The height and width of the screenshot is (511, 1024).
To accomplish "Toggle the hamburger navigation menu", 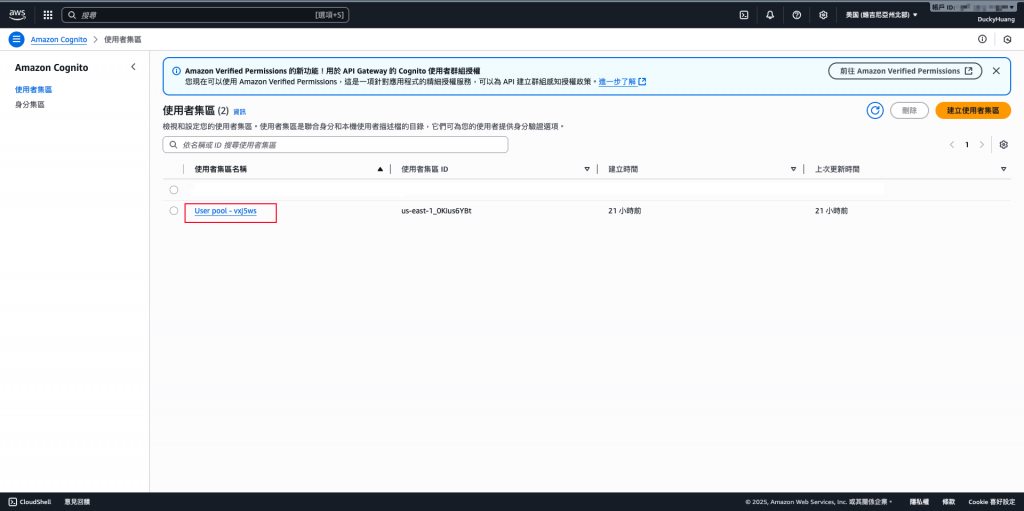I will tap(16, 39).
